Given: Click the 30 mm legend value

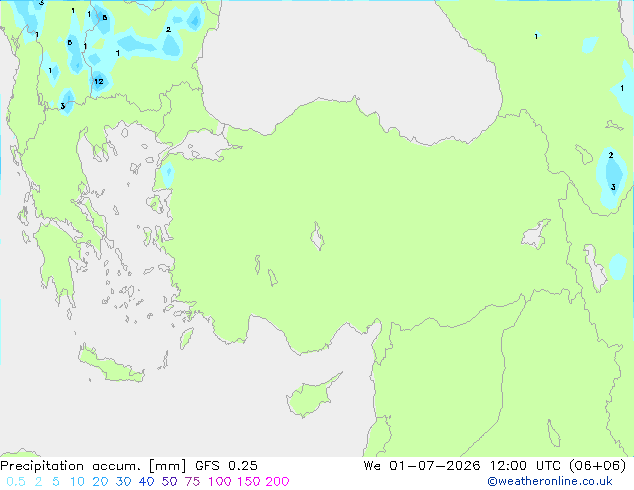Looking at the screenshot, I should (x=123, y=482).
